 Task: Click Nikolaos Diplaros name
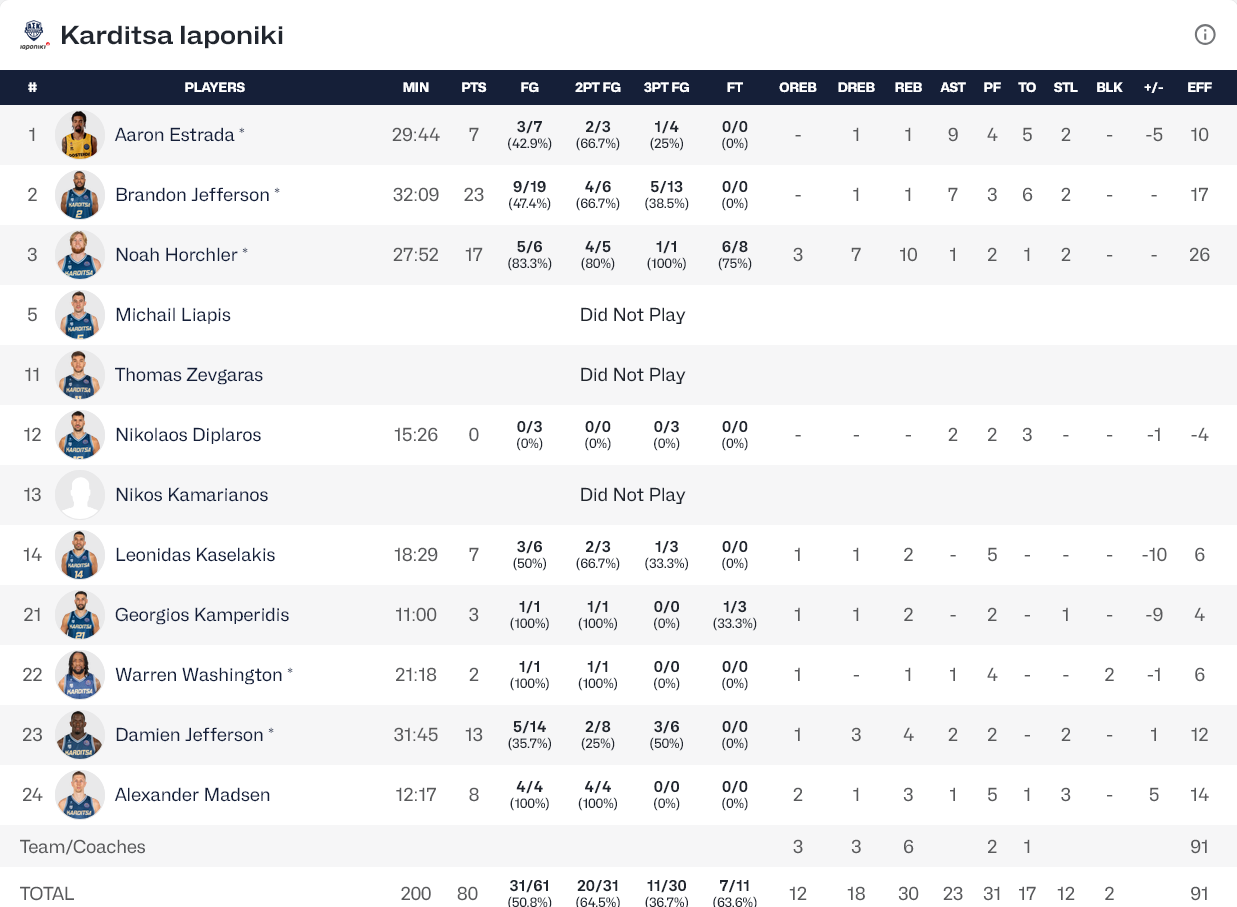pos(188,435)
